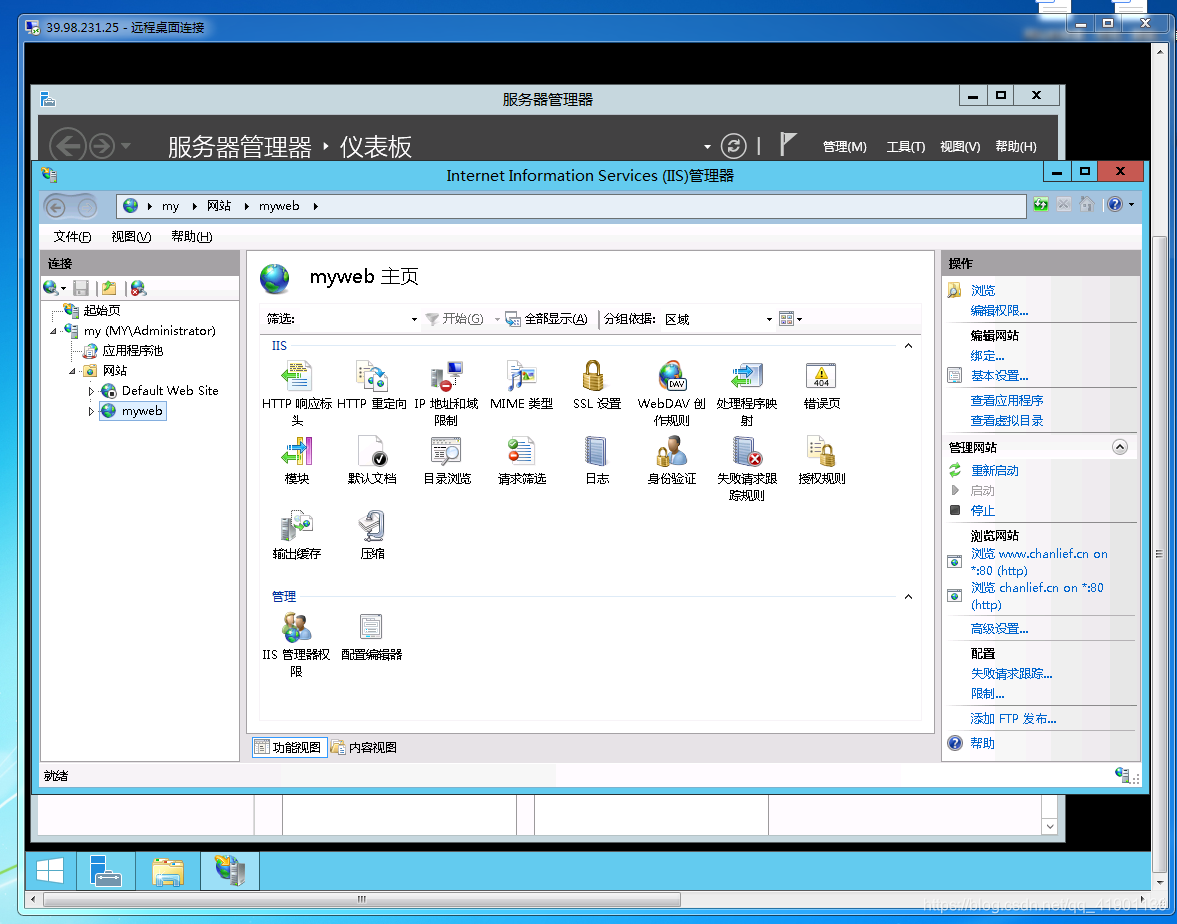Open the 帮助(H) menu in IIS Manager
The width and height of the screenshot is (1177, 924).
[x=191, y=236]
